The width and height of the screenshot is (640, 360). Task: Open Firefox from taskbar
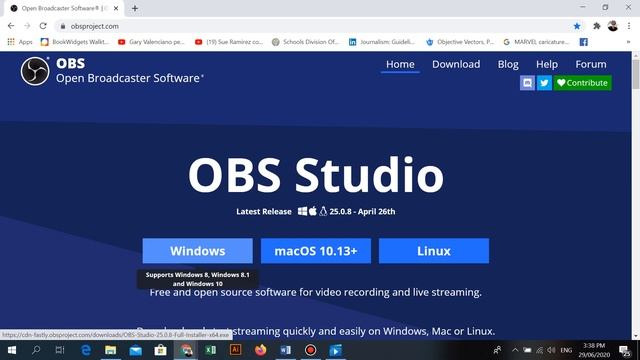pos(260,350)
